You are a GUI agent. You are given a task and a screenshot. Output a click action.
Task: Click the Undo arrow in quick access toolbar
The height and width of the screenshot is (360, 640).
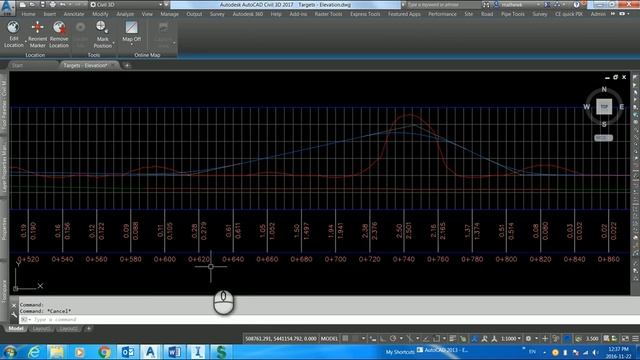click(63, 4)
